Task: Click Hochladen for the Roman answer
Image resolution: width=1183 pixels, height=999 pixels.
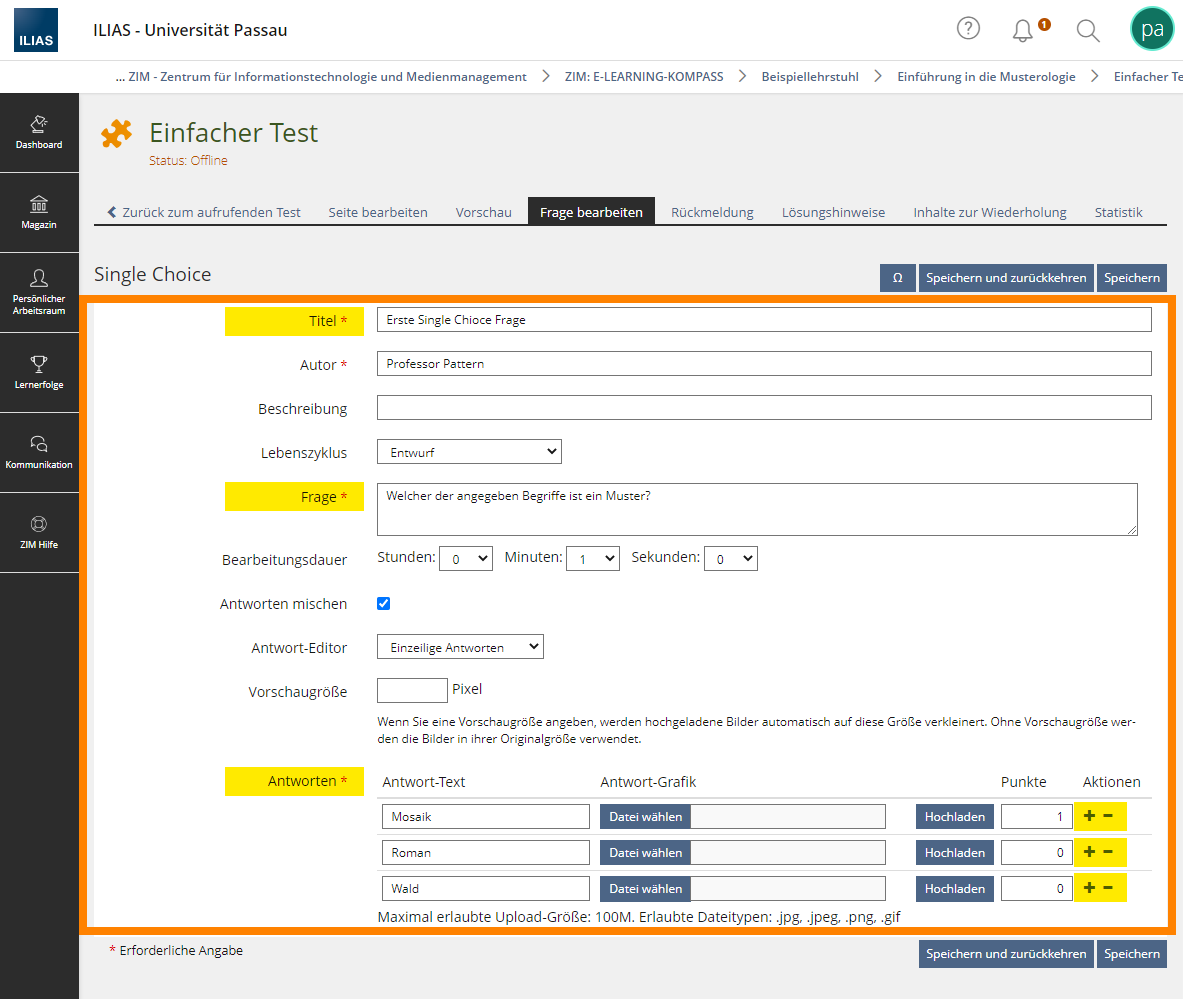Action: tap(955, 853)
